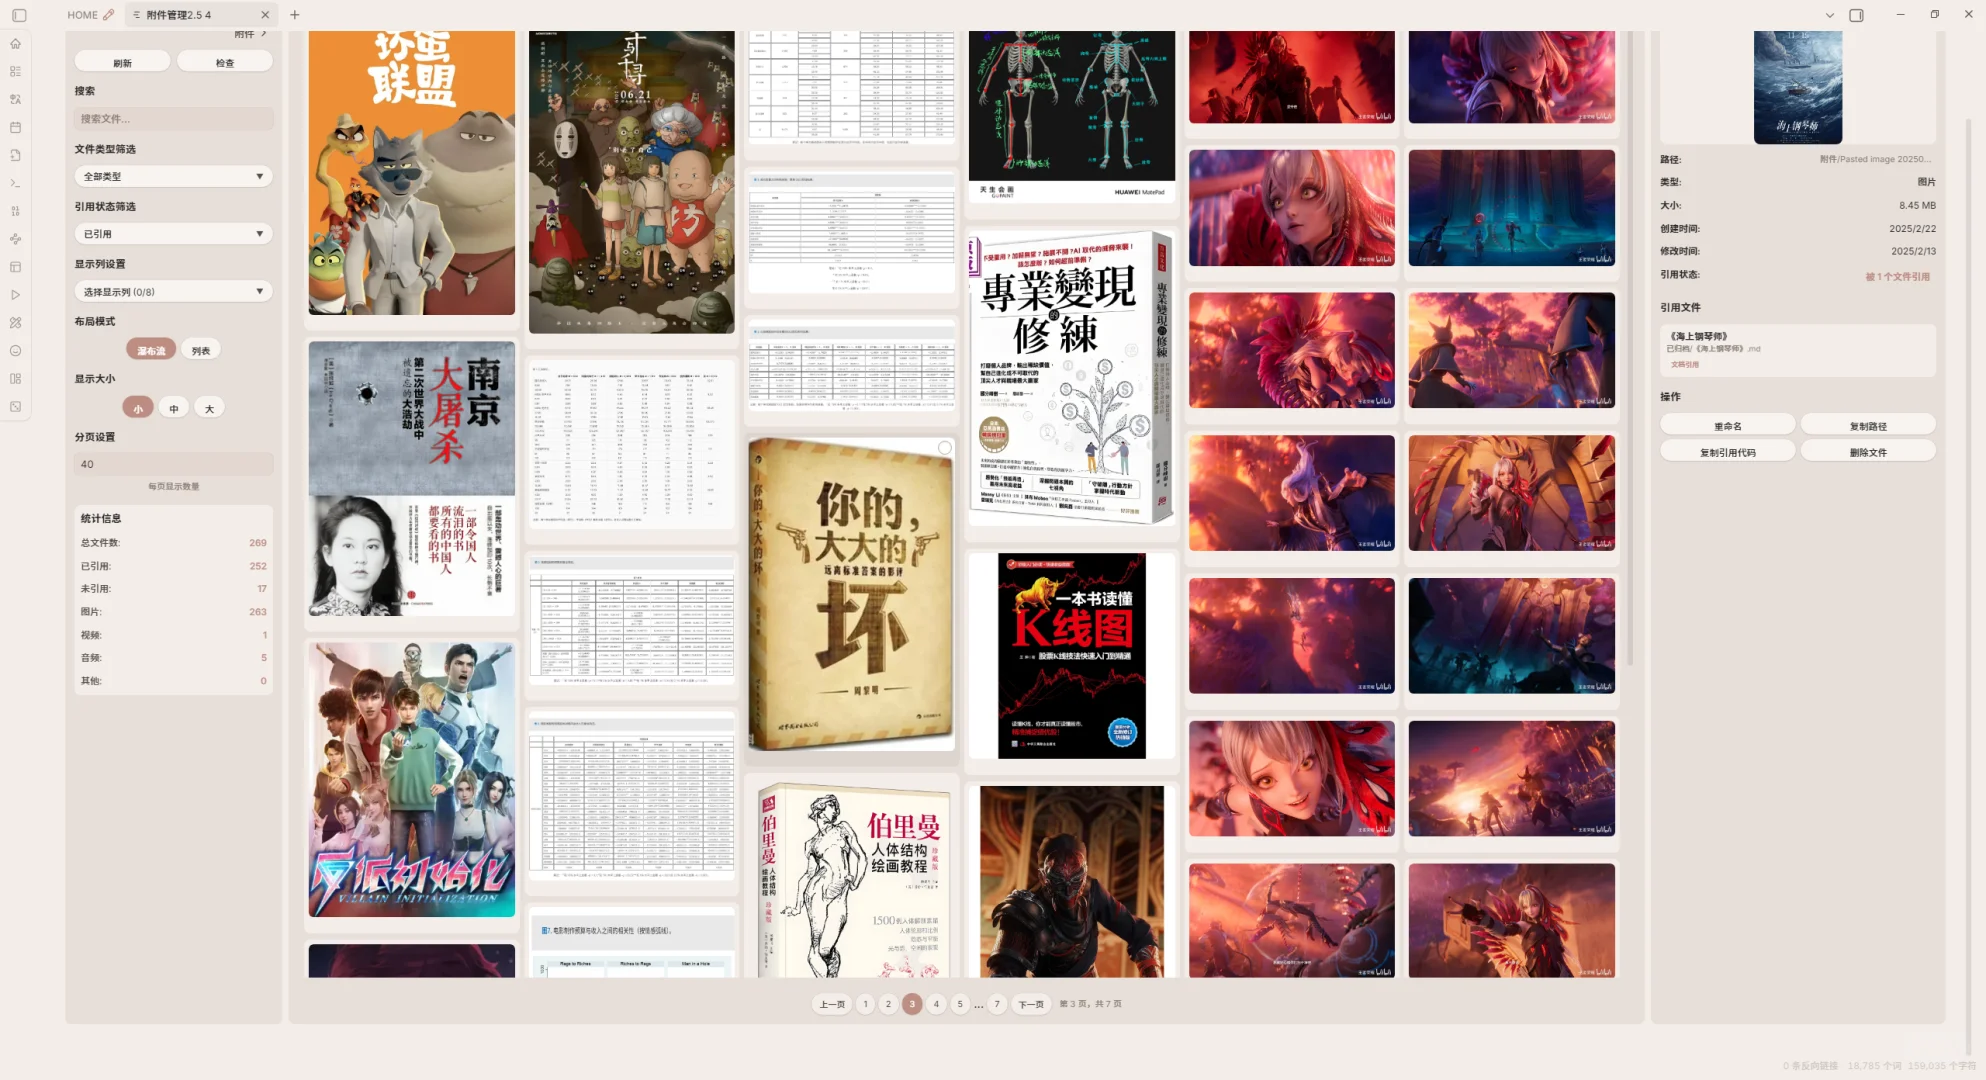Open the calendar icon in sidebar
1986x1080 pixels.
point(15,128)
